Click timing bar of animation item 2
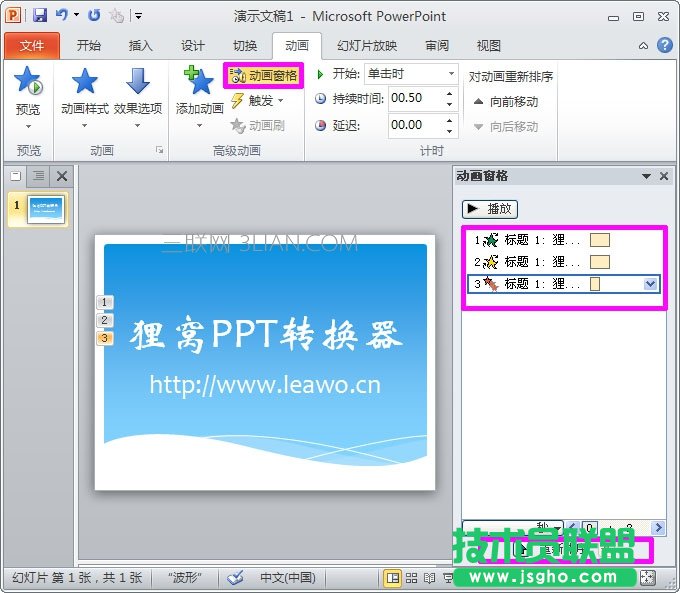Screen dimensions: 680x593 pos(600,262)
